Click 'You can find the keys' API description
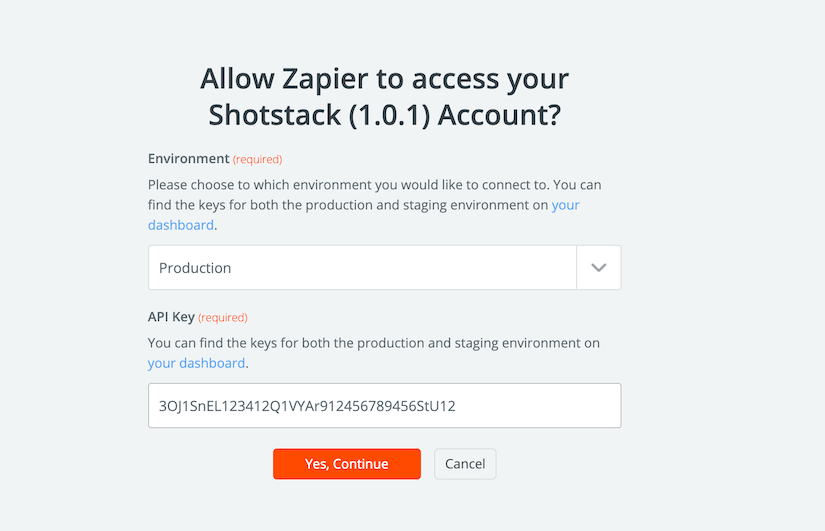Screen dimensions: 825x531 374,353
